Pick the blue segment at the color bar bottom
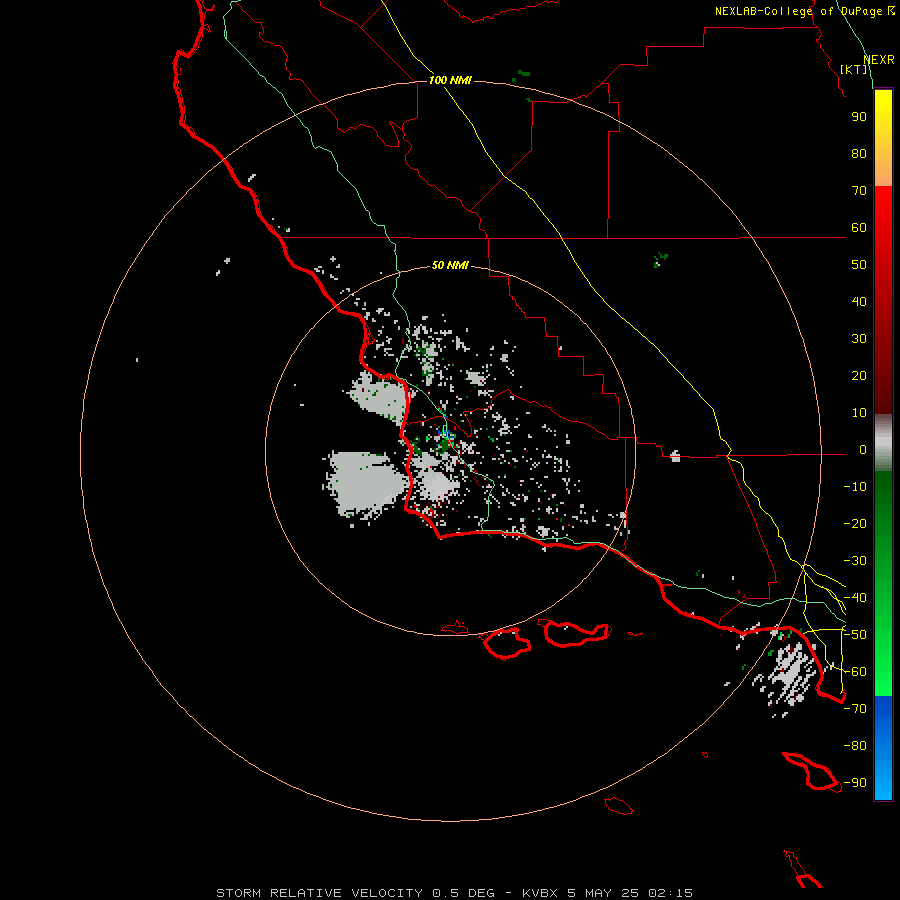 [883, 748]
